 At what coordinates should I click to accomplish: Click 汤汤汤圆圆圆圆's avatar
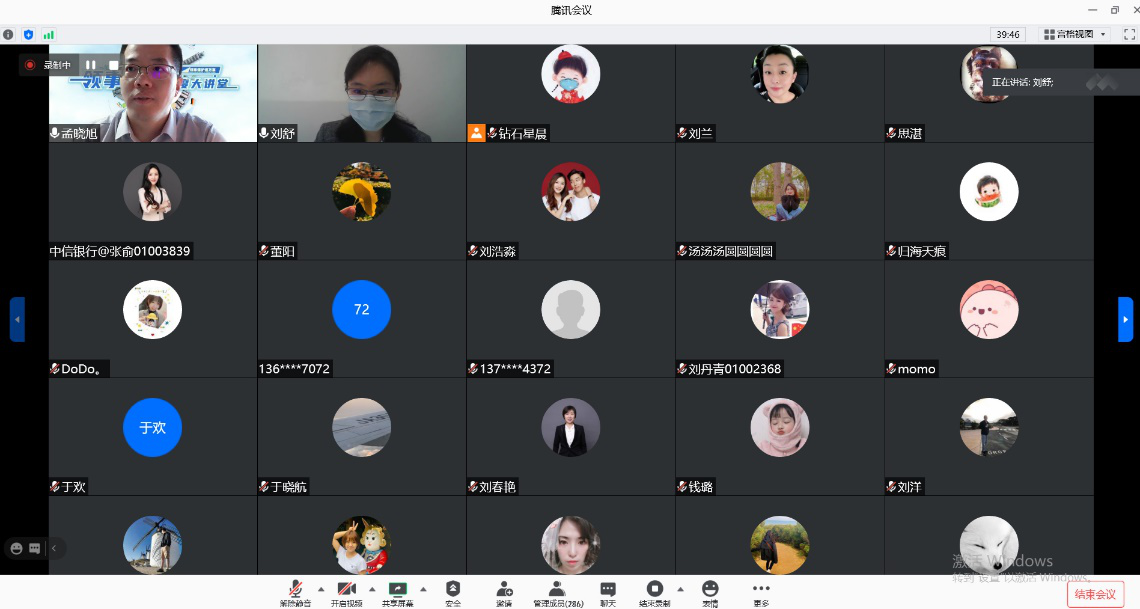coord(780,192)
